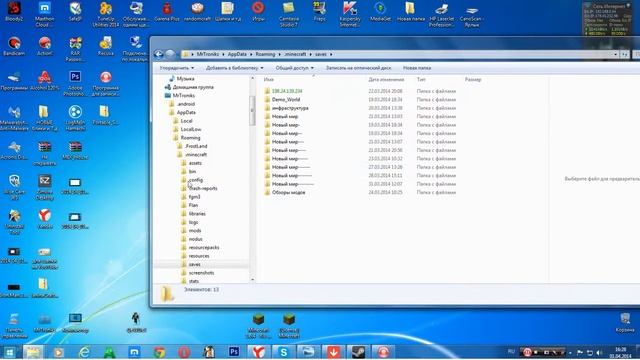
Task: Click the Windows Start button
Action: [9, 352]
